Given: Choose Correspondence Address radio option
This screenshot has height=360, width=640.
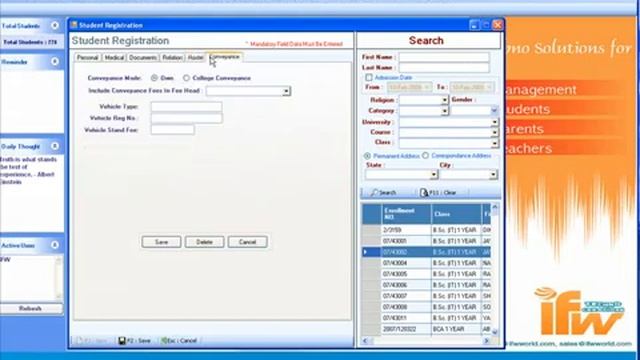Looking at the screenshot, I should point(425,156).
